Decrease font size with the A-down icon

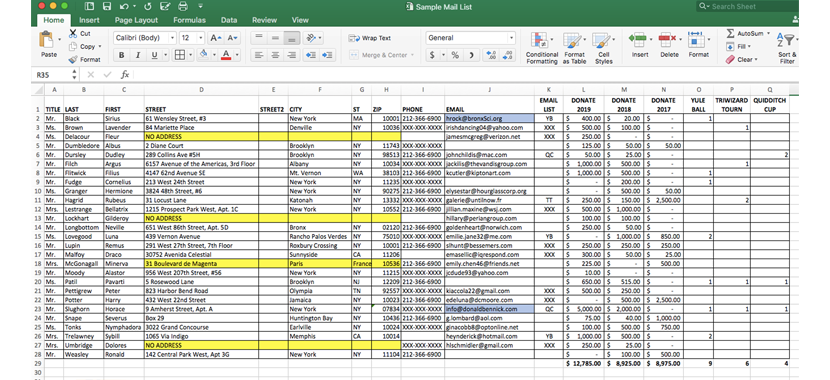[232, 38]
